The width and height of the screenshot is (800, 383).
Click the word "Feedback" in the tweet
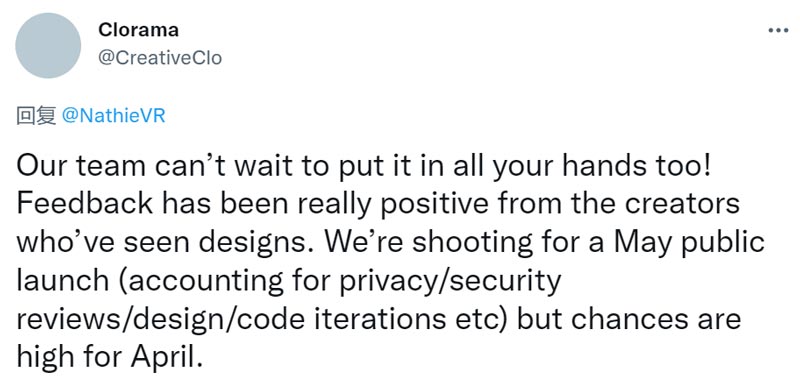coord(84,203)
